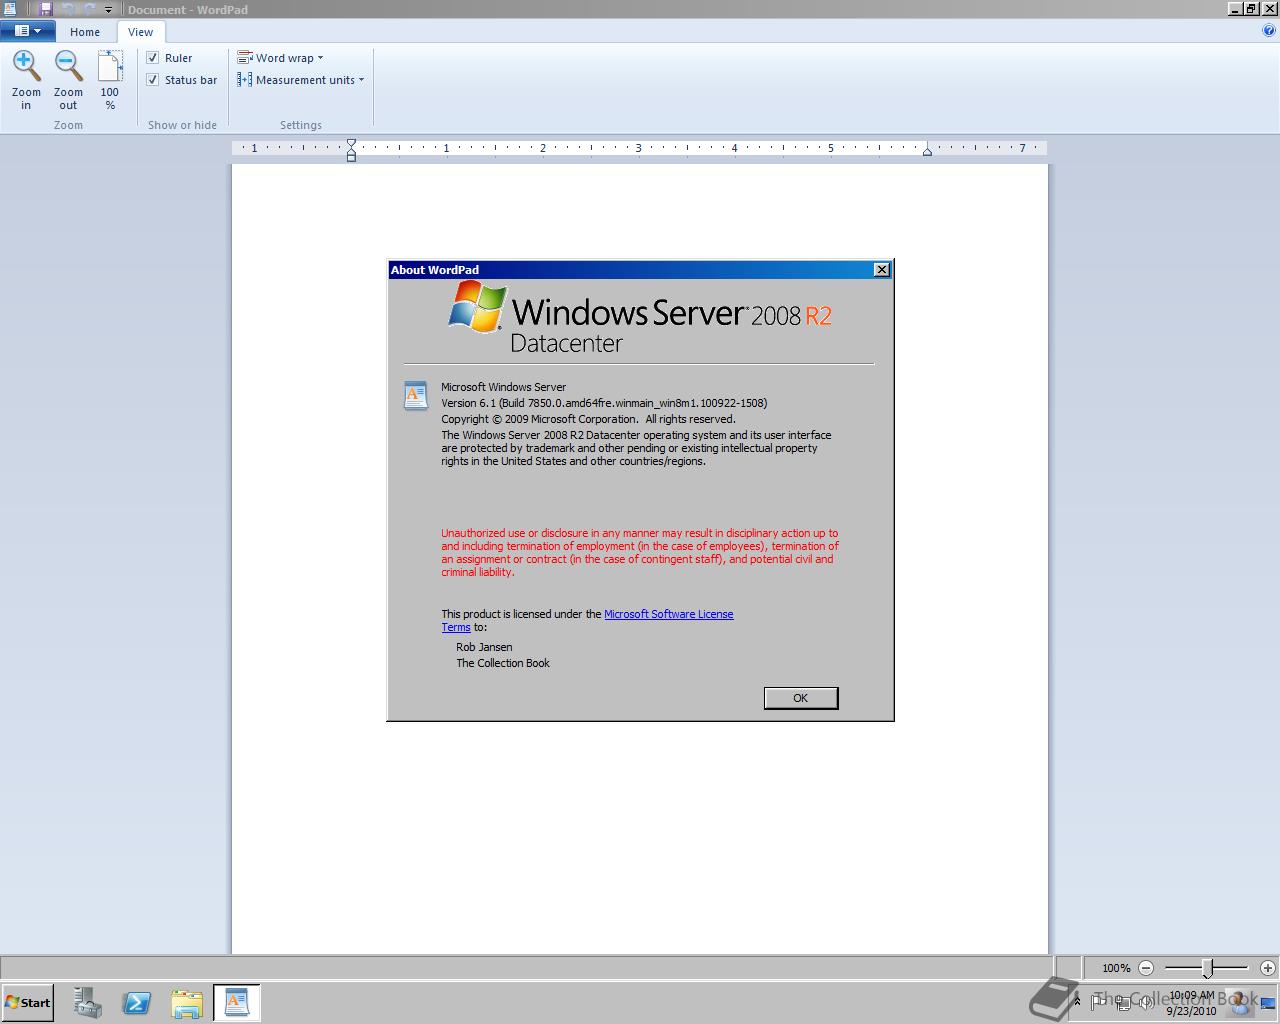1280x1024 pixels.
Task: Open the blue WordPad application menu button
Action: [x=27, y=31]
